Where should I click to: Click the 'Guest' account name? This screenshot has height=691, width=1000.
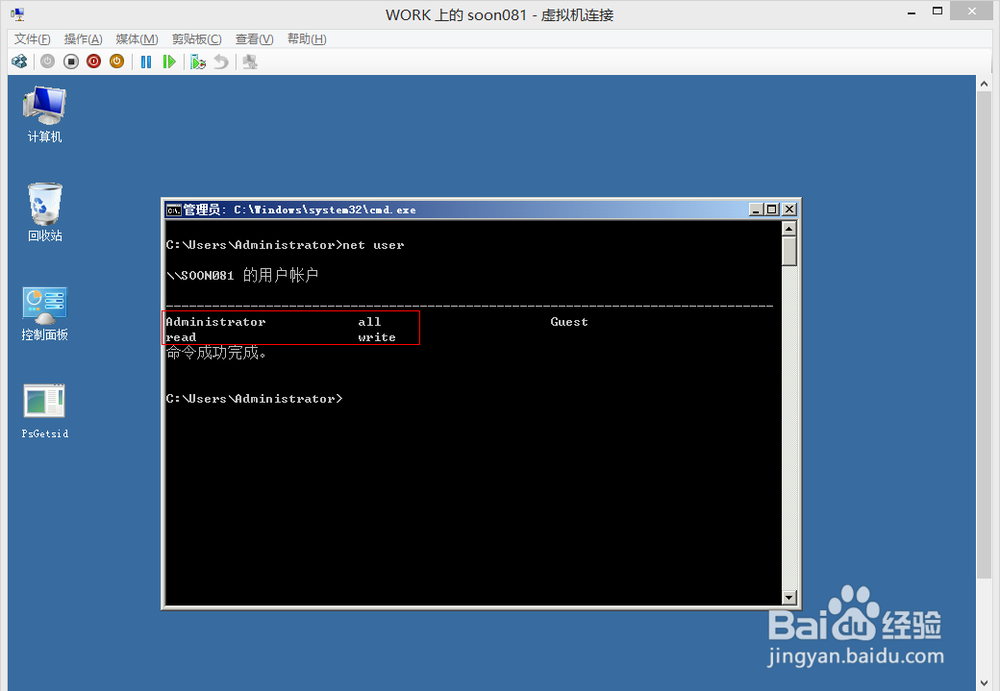(x=570, y=322)
